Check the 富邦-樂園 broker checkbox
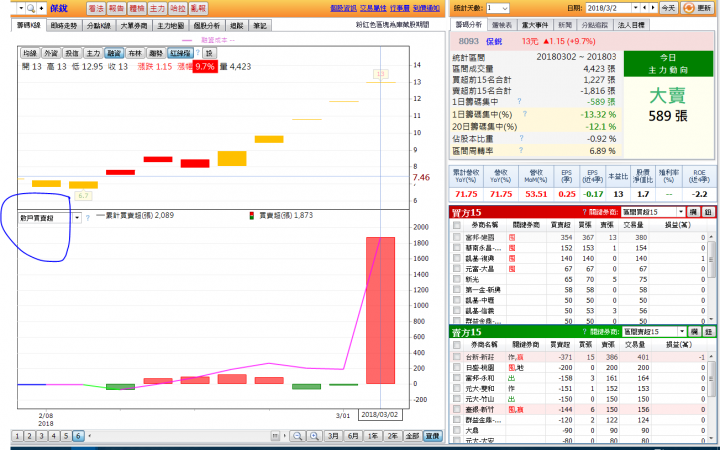The image size is (720, 450). click(456, 237)
